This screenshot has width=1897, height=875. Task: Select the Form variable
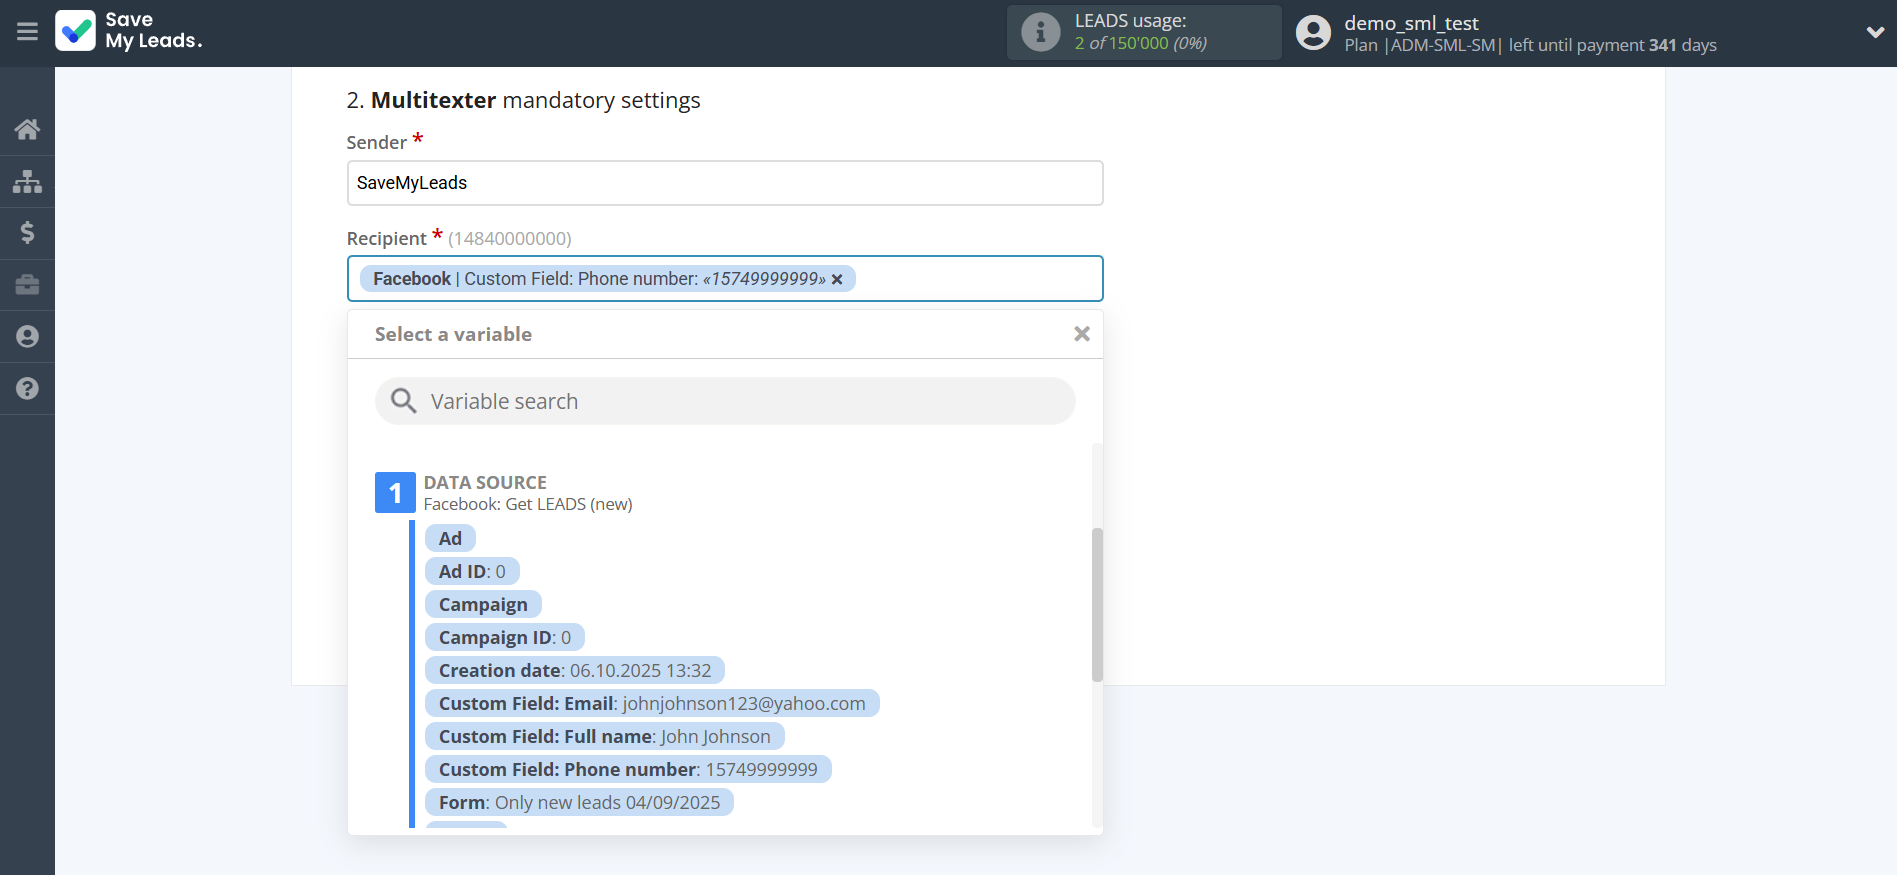click(578, 803)
